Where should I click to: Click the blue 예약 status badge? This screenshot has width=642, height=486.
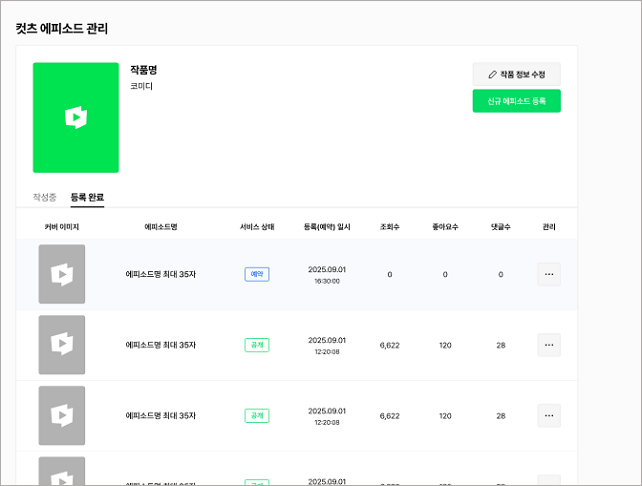[257, 274]
